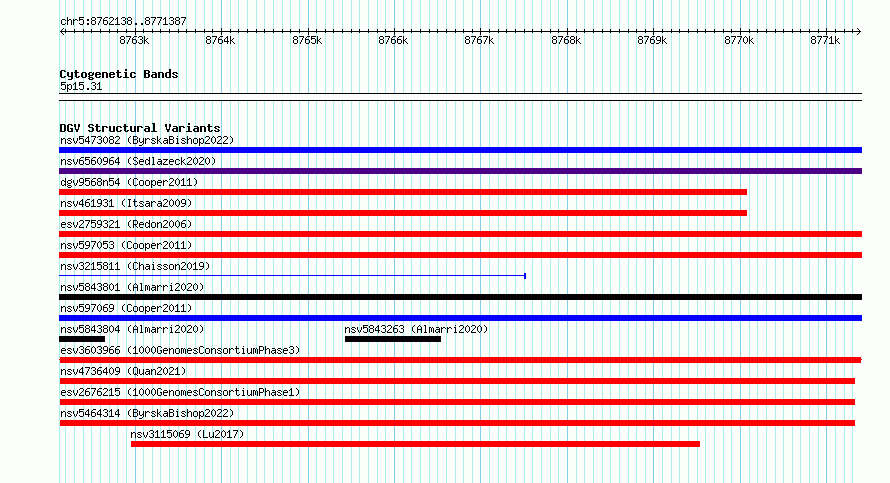The width and height of the screenshot is (890, 483).
Task: Select the black nsv5843263 variant bar
Action: click(393, 339)
